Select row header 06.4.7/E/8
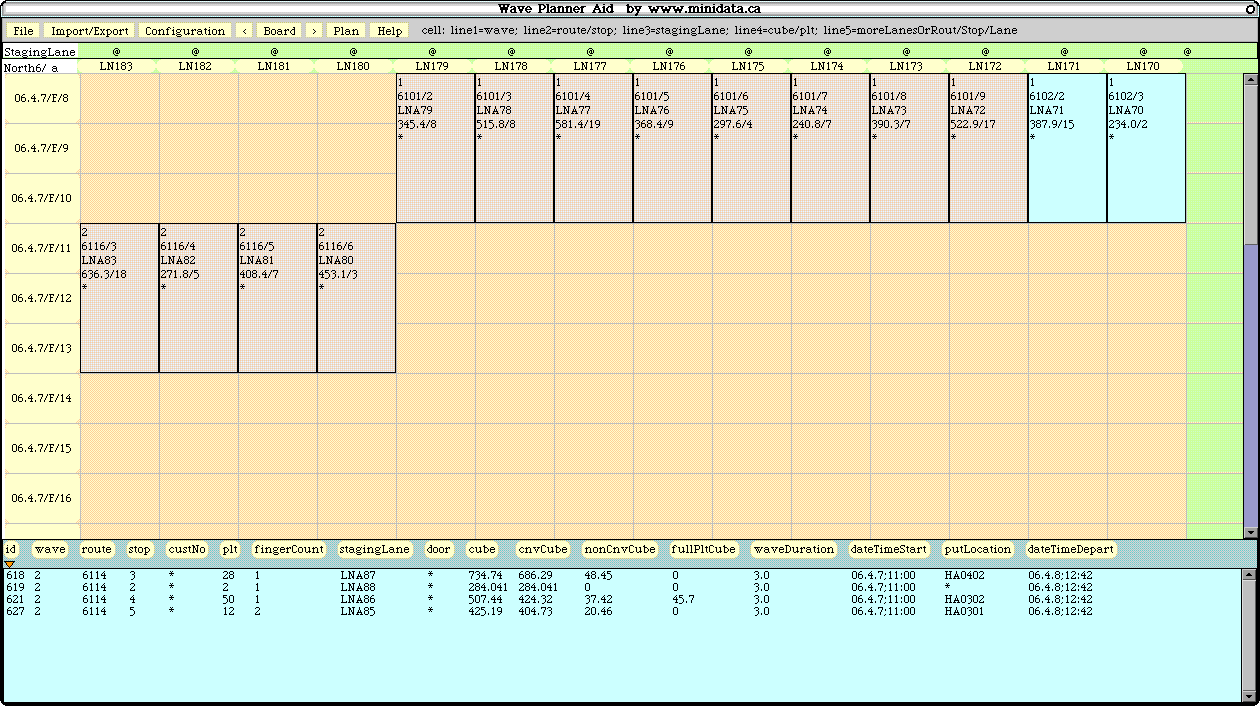1260x706 pixels. point(41,98)
